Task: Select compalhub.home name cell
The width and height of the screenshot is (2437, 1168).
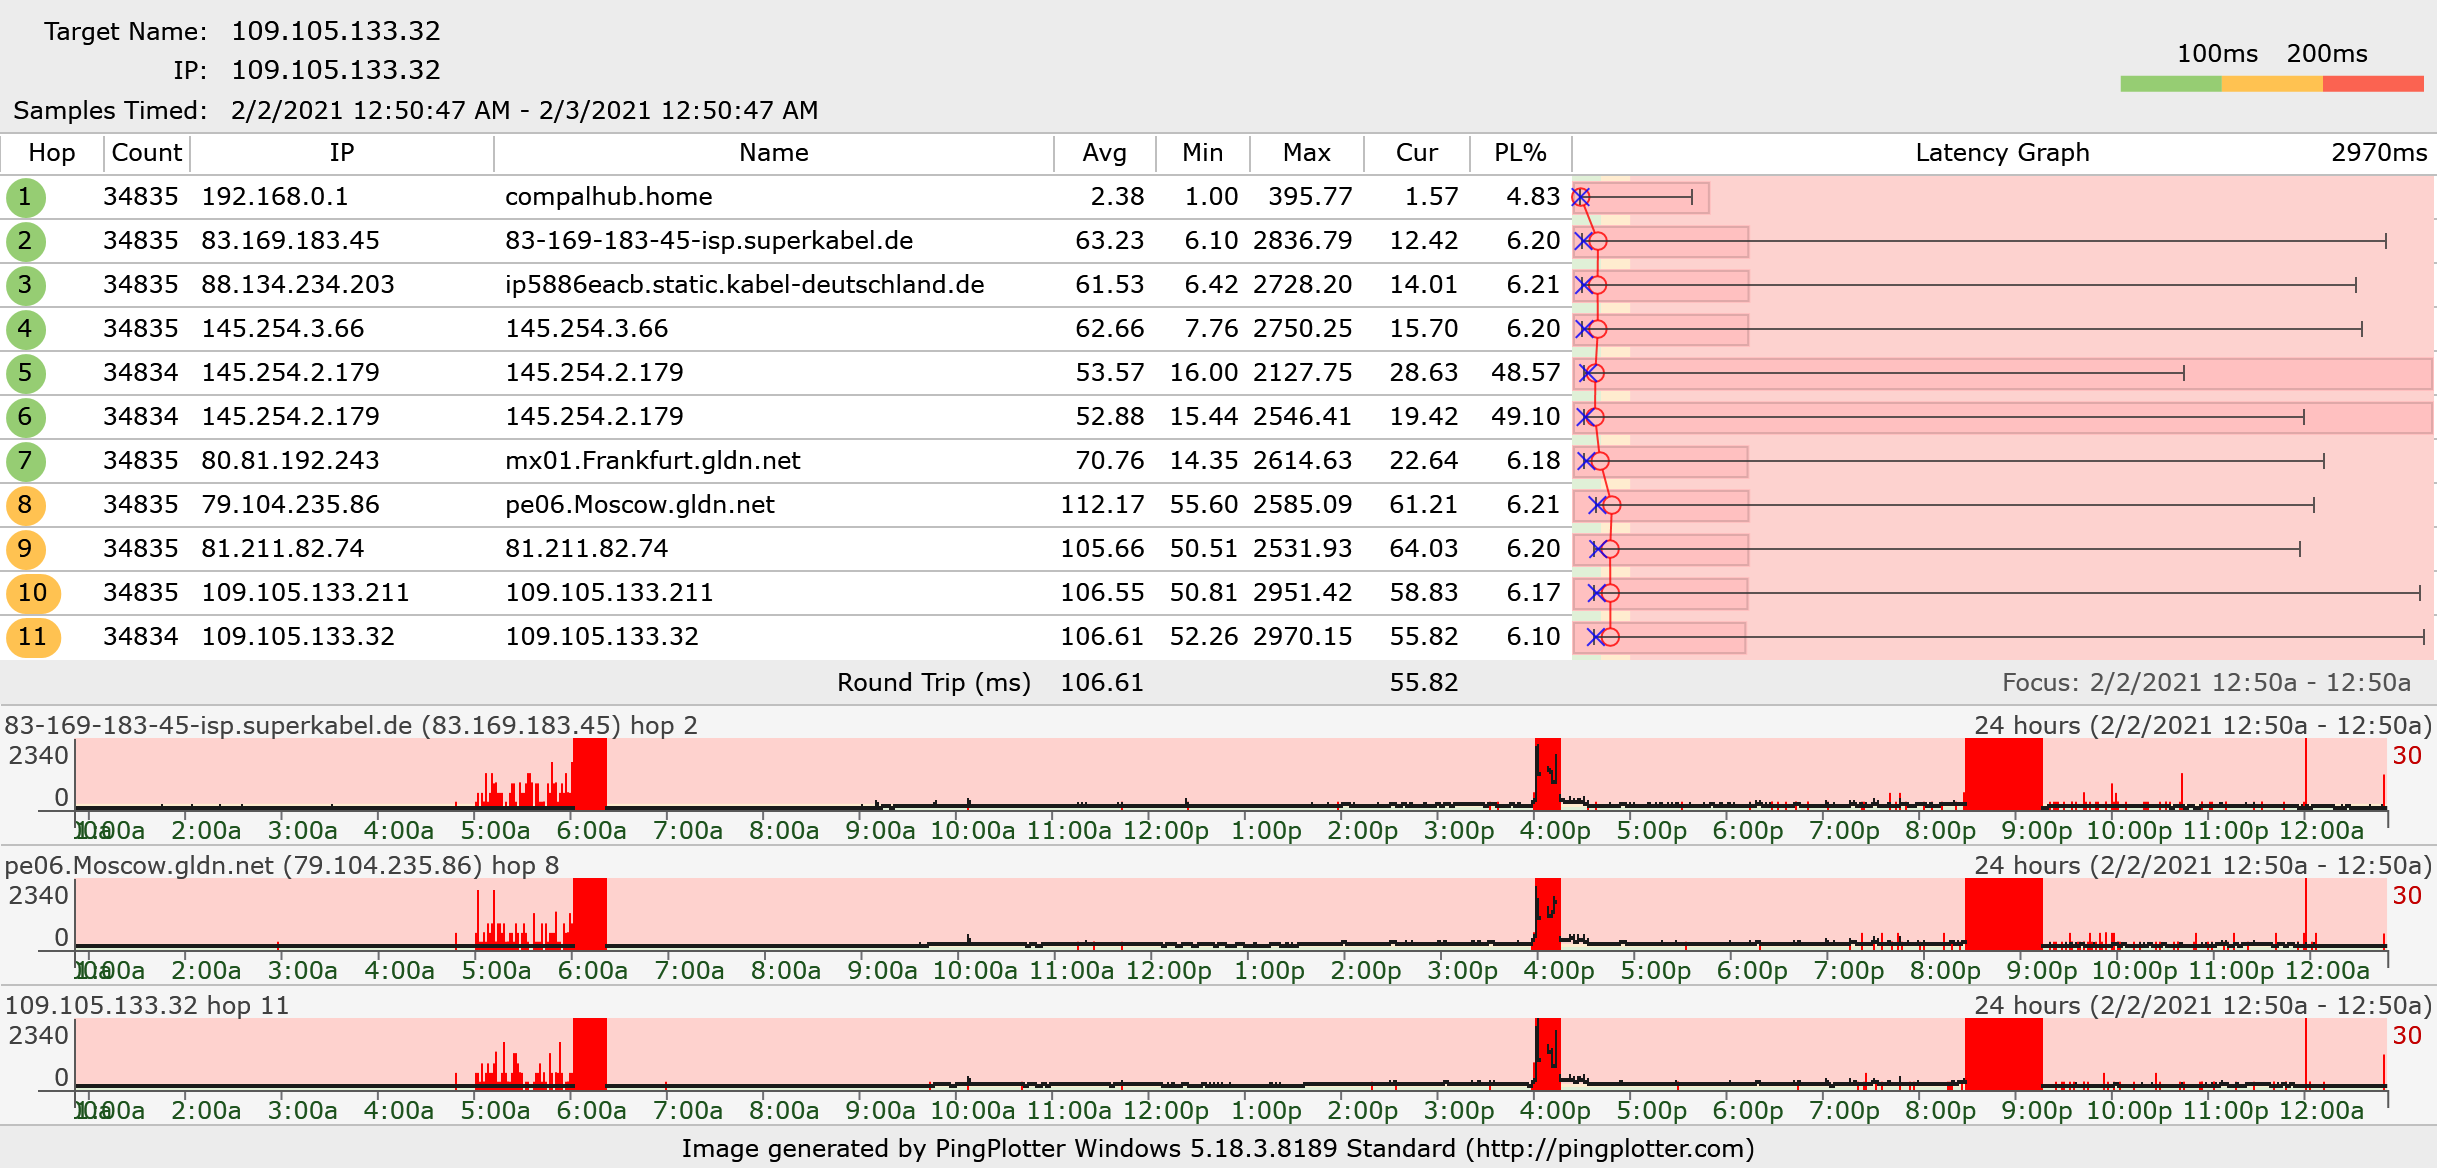Action: point(609,197)
